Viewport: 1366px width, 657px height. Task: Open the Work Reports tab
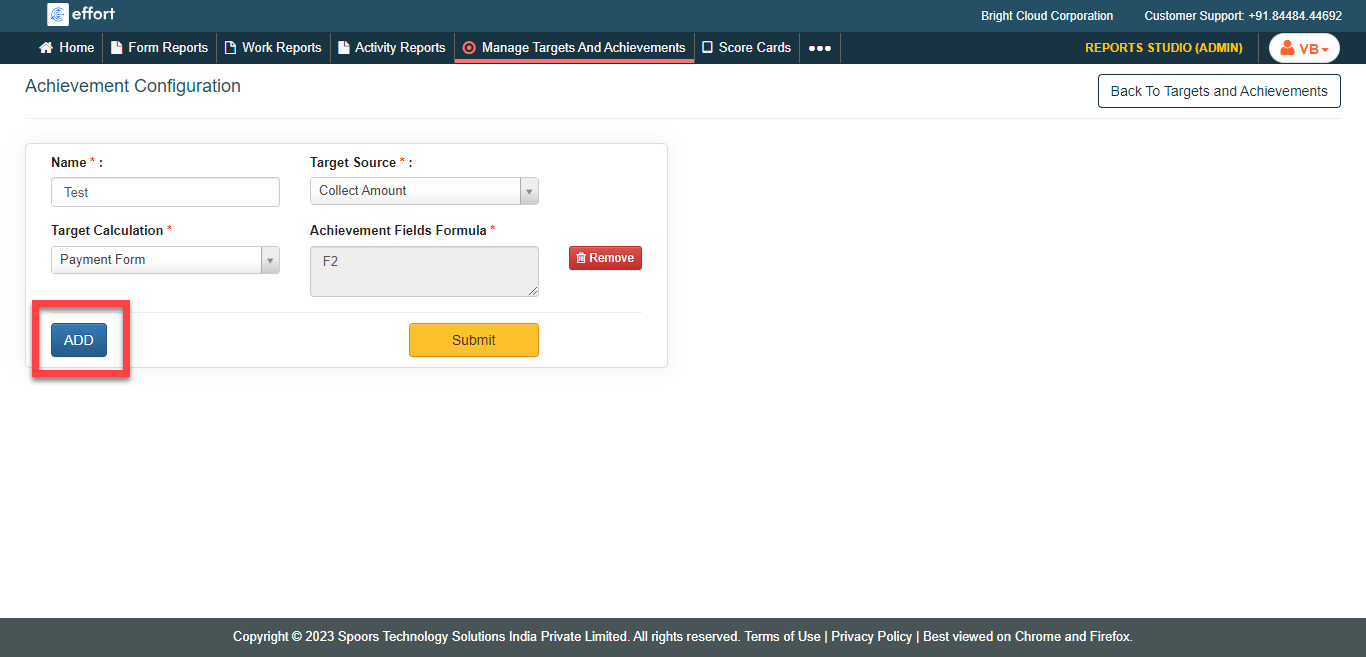[x=281, y=48]
